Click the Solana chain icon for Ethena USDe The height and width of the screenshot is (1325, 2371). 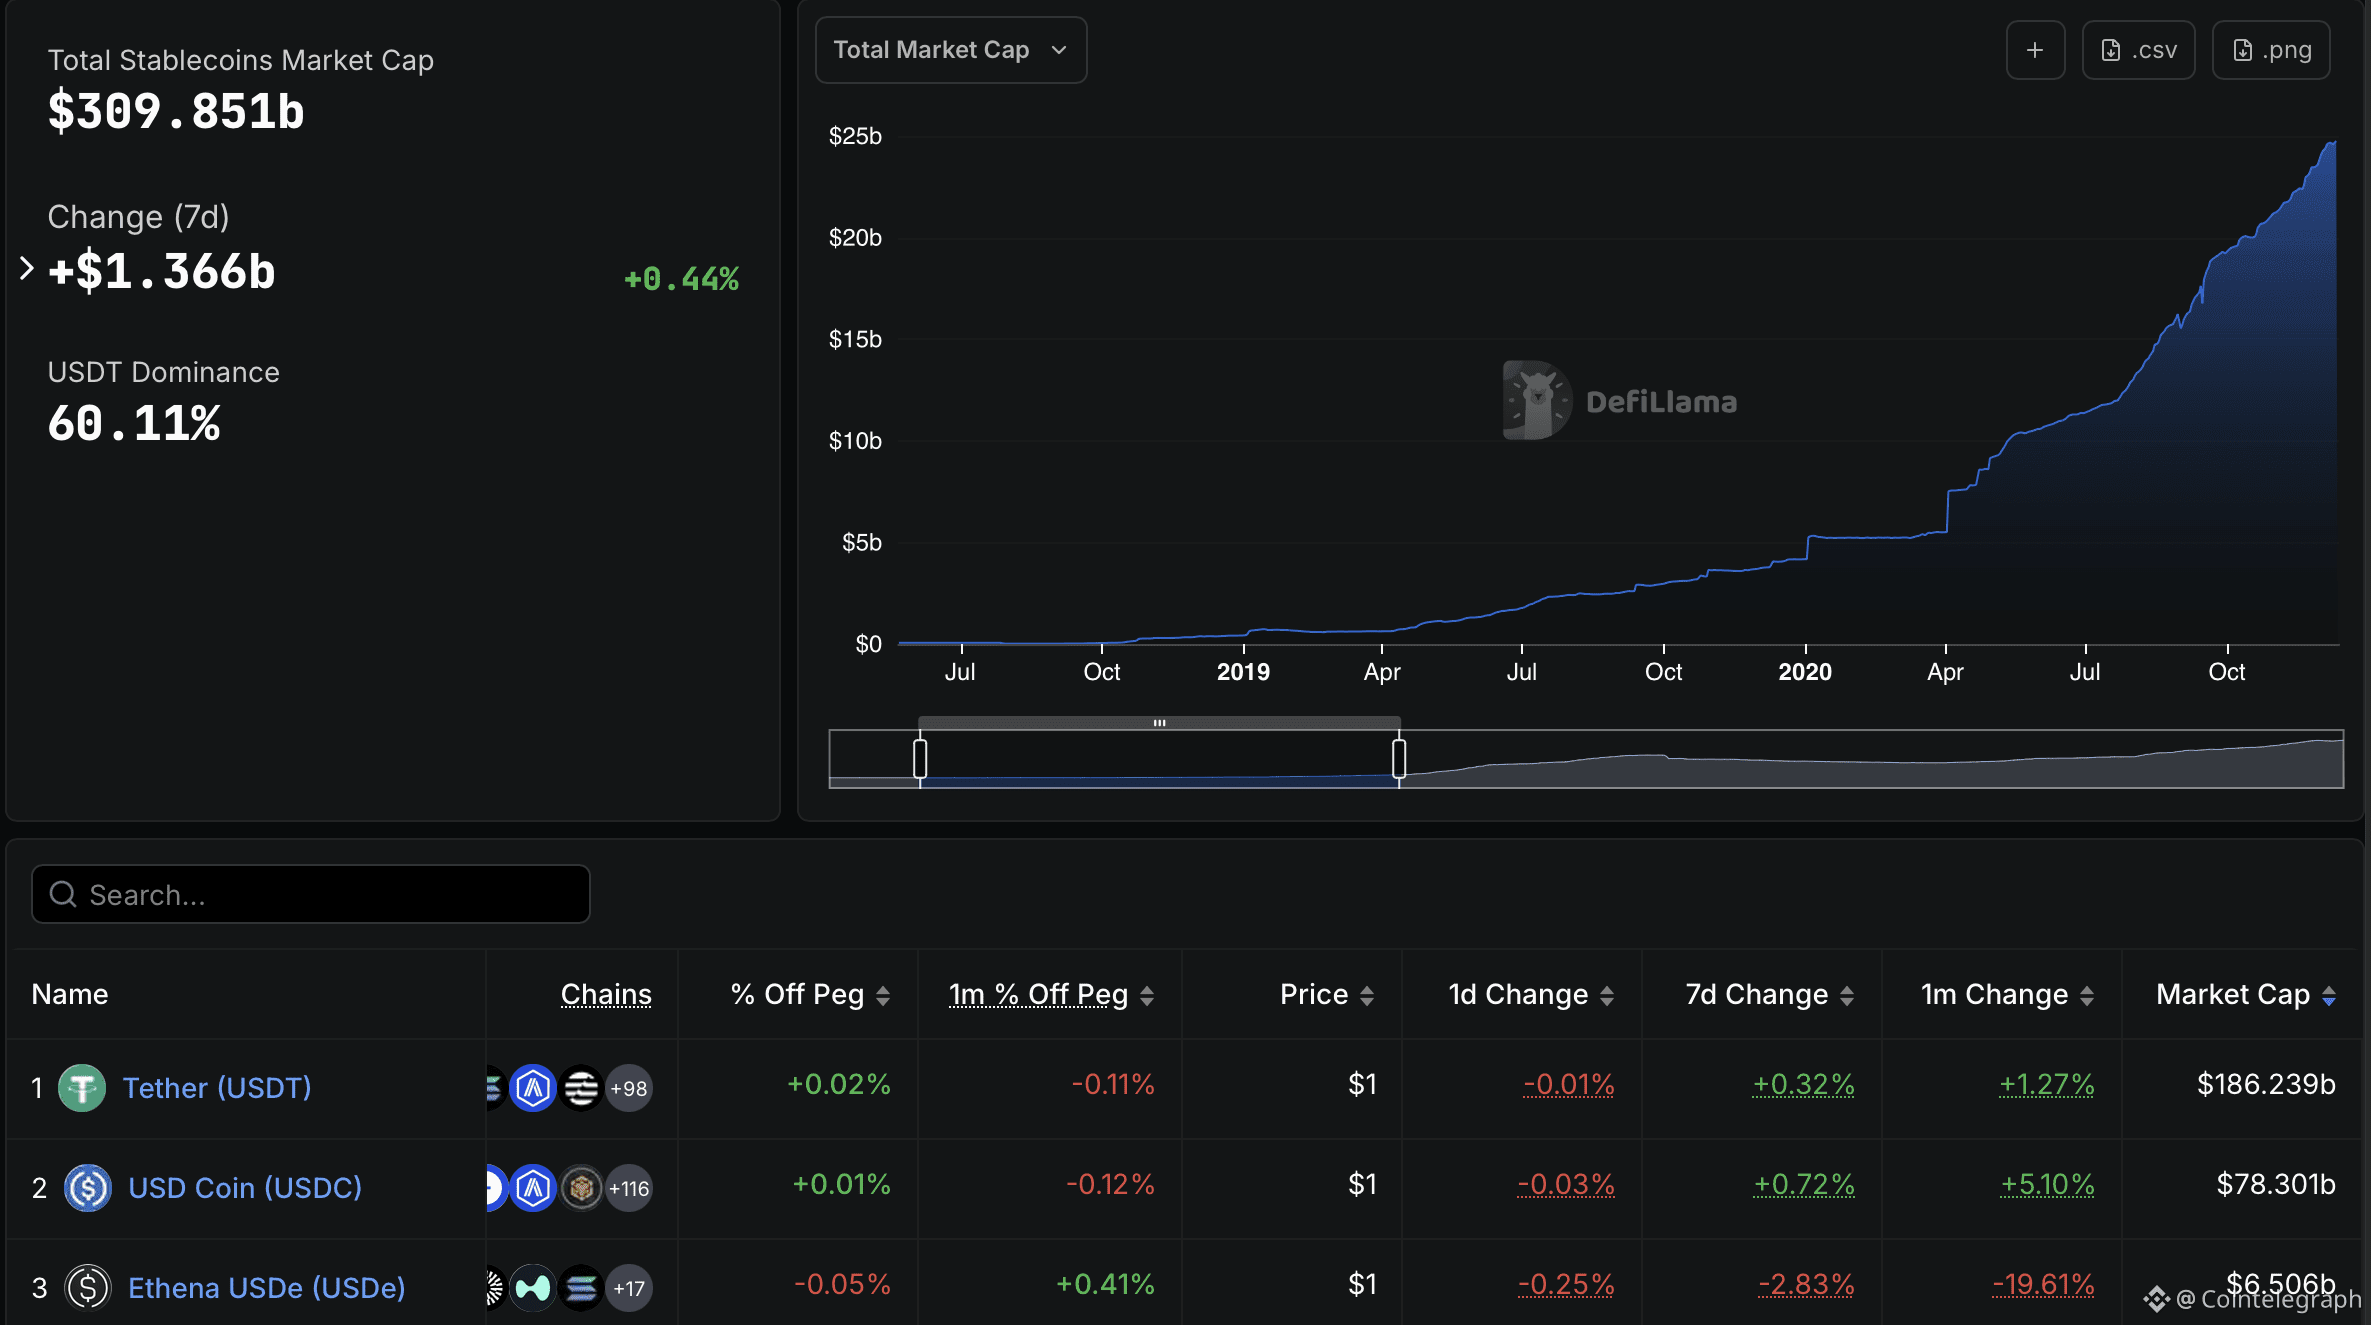(x=578, y=1287)
